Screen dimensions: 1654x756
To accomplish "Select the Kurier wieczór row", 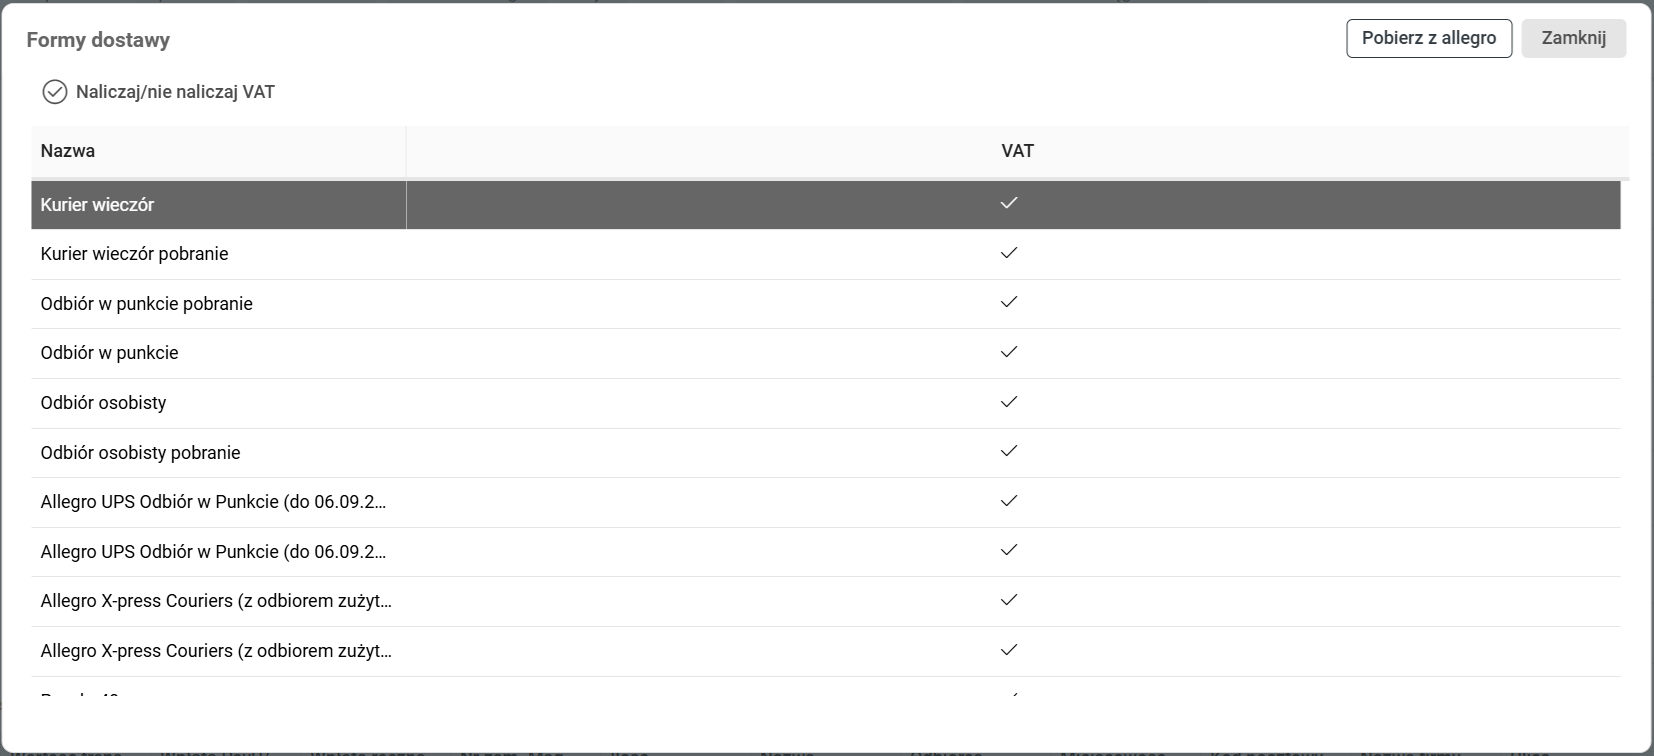I will 97,205.
